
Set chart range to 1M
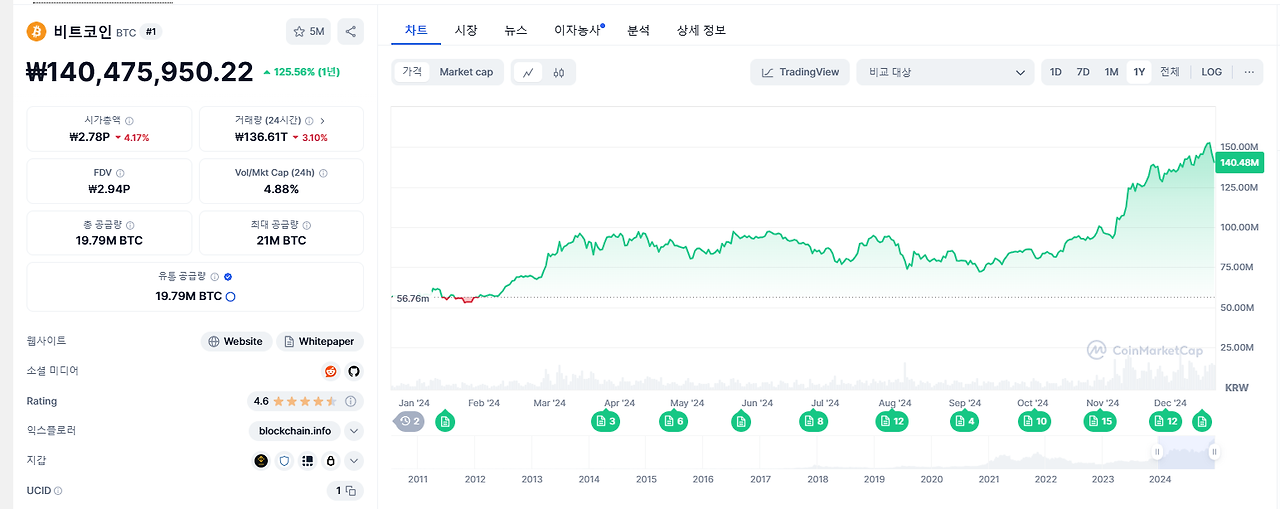pos(1111,72)
